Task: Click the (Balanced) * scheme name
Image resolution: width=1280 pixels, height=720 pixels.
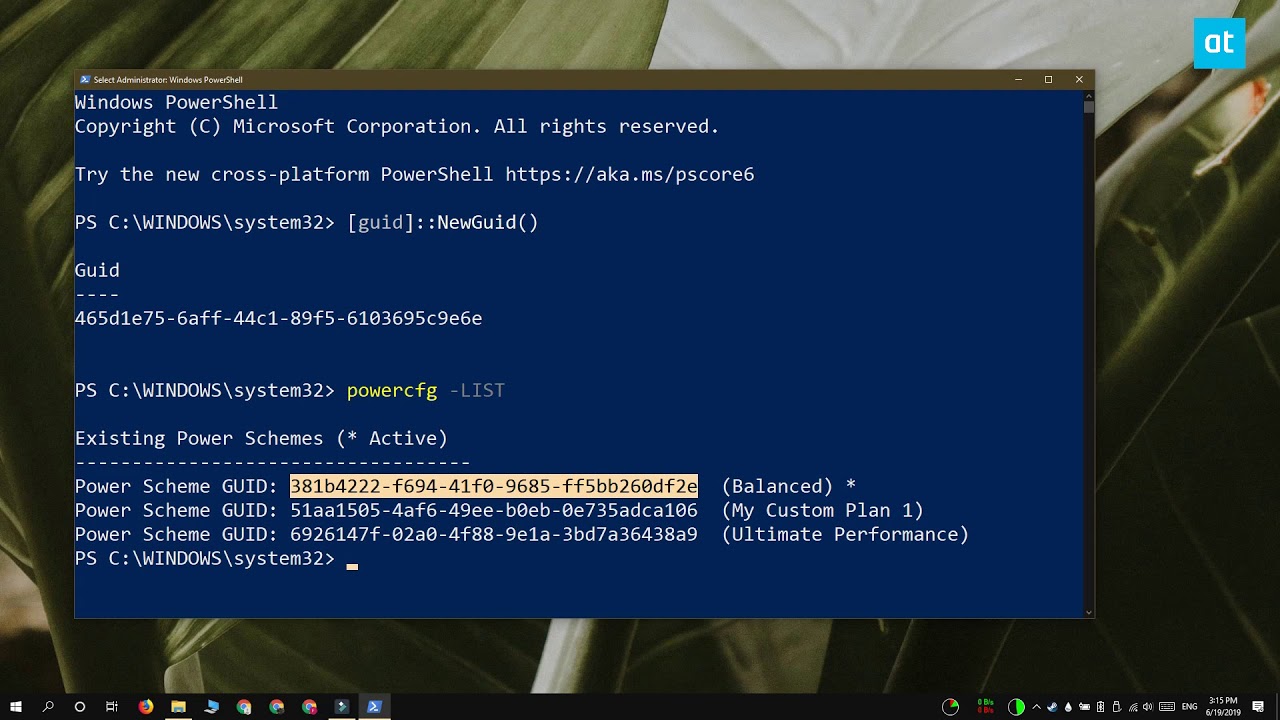Action: click(789, 486)
